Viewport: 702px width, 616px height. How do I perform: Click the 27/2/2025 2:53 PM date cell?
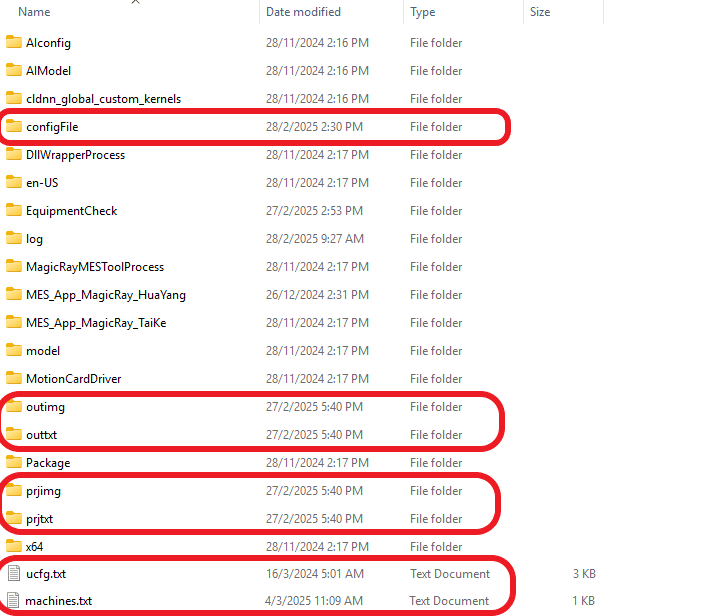point(314,210)
